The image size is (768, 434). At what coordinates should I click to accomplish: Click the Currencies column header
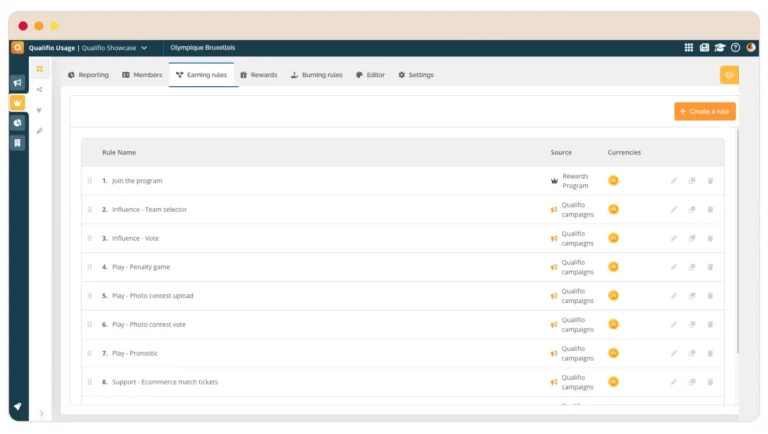point(624,153)
